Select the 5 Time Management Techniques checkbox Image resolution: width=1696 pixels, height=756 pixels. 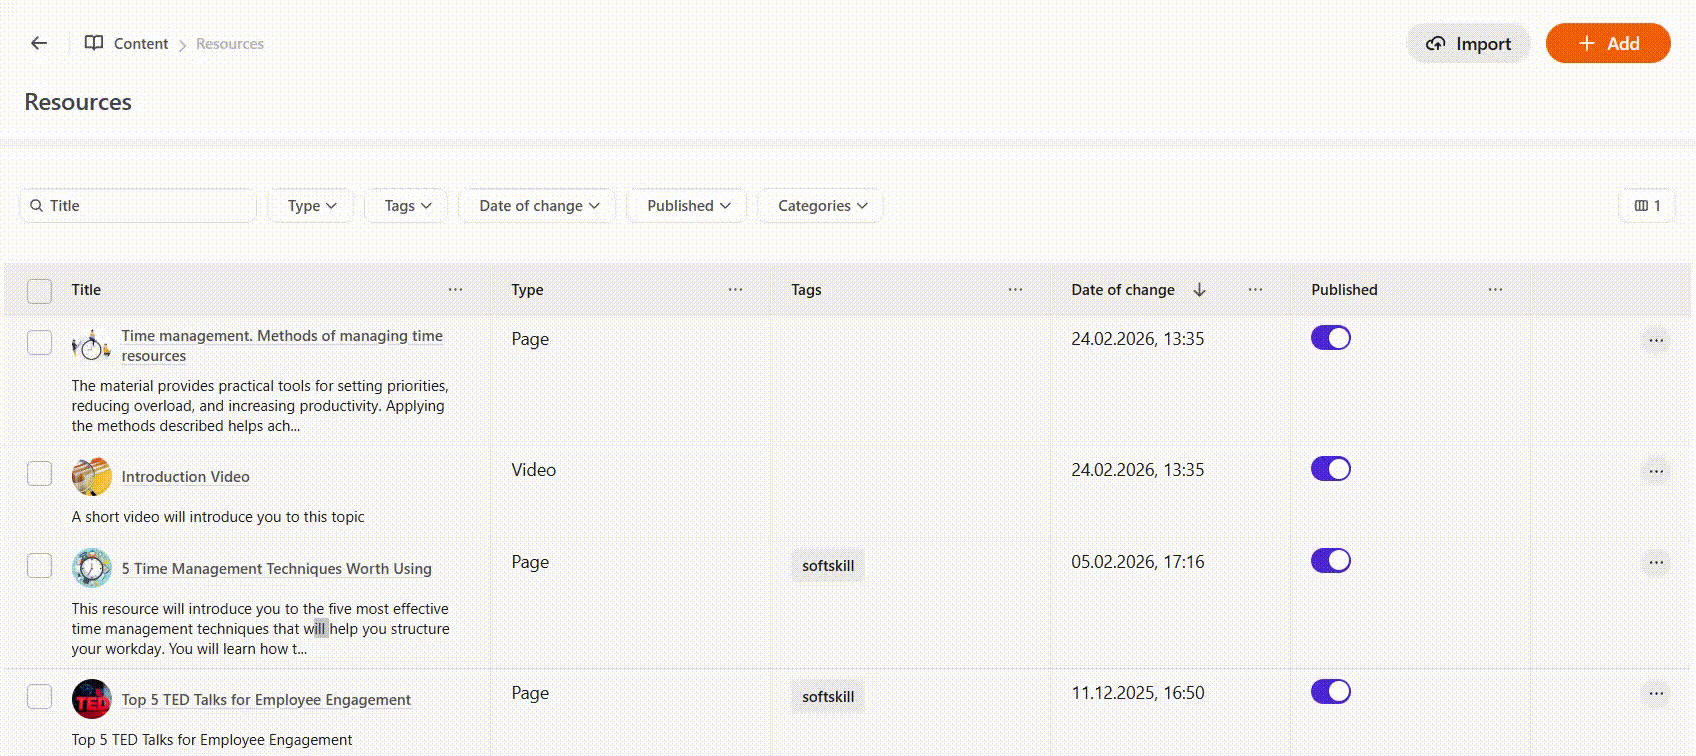[39, 566]
